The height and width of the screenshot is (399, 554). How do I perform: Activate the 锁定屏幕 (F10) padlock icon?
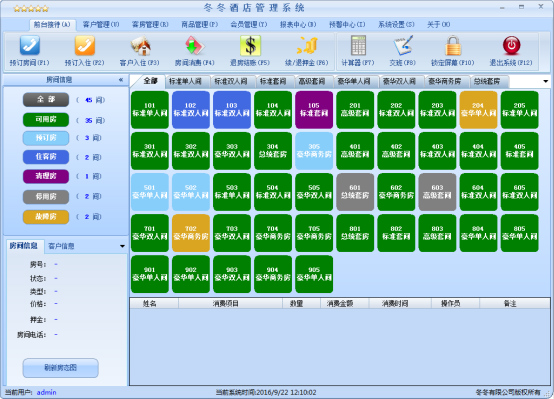tap(453, 46)
